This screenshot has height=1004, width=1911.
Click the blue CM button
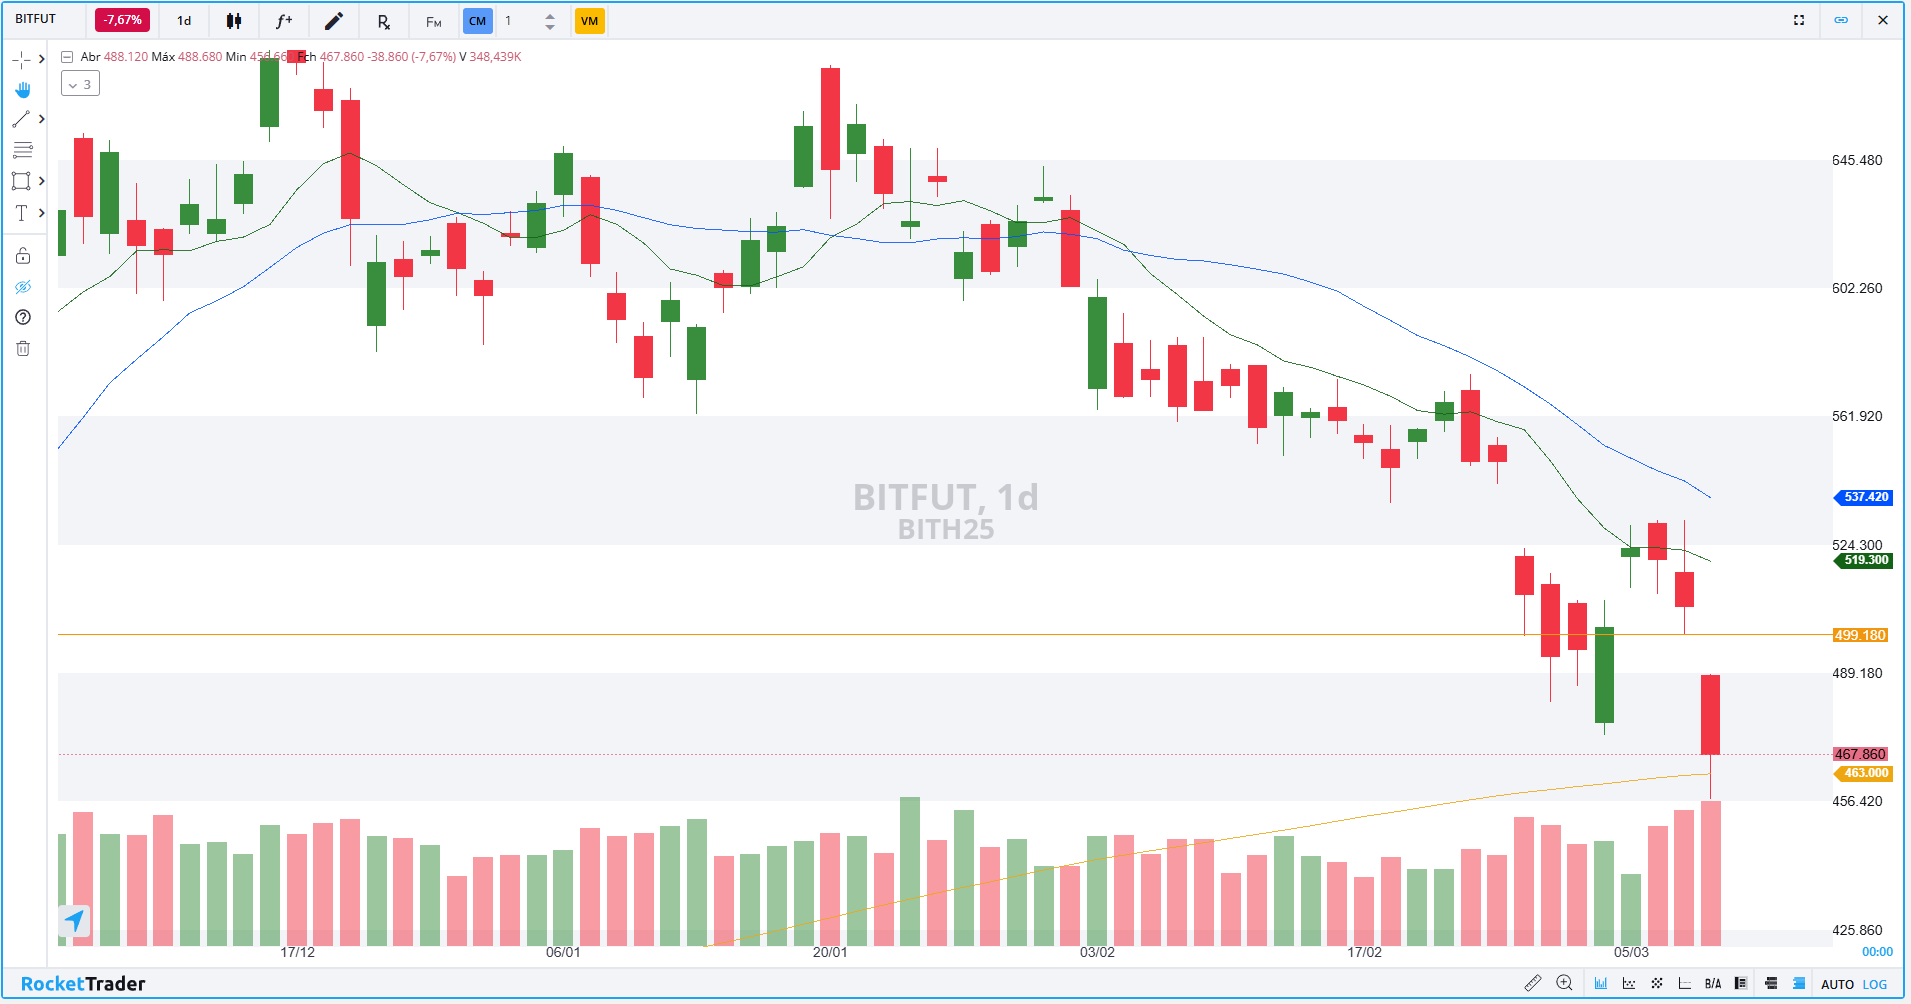pyautogui.click(x=477, y=21)
